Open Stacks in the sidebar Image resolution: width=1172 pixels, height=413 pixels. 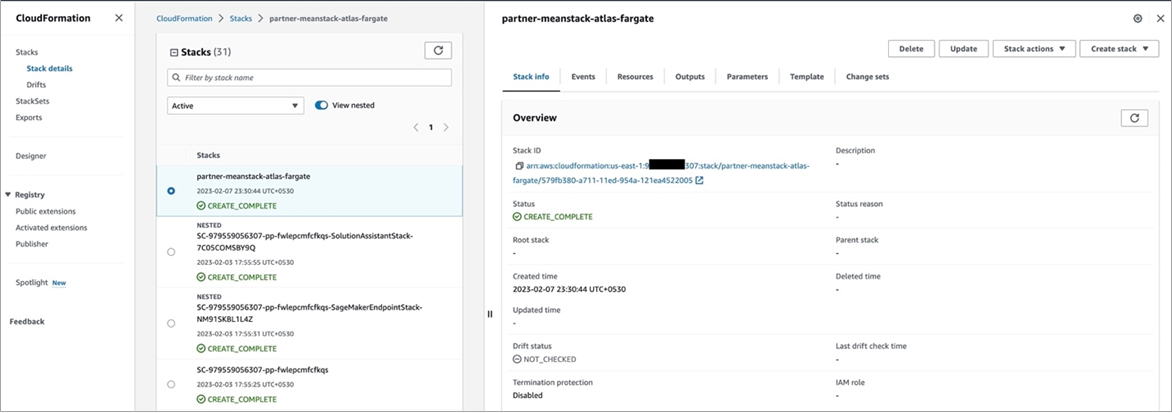27,52
